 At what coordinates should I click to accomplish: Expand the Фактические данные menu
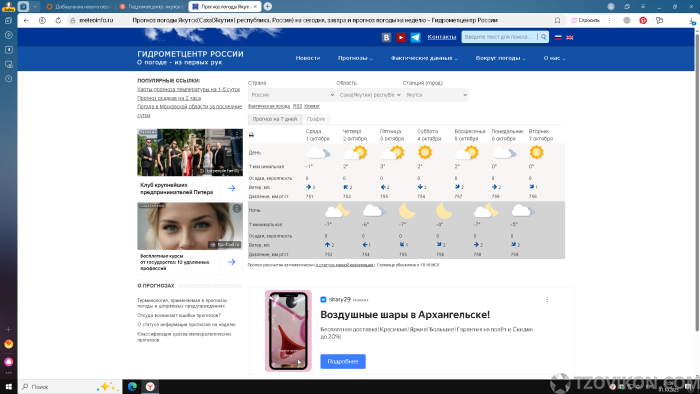[424, 58]
